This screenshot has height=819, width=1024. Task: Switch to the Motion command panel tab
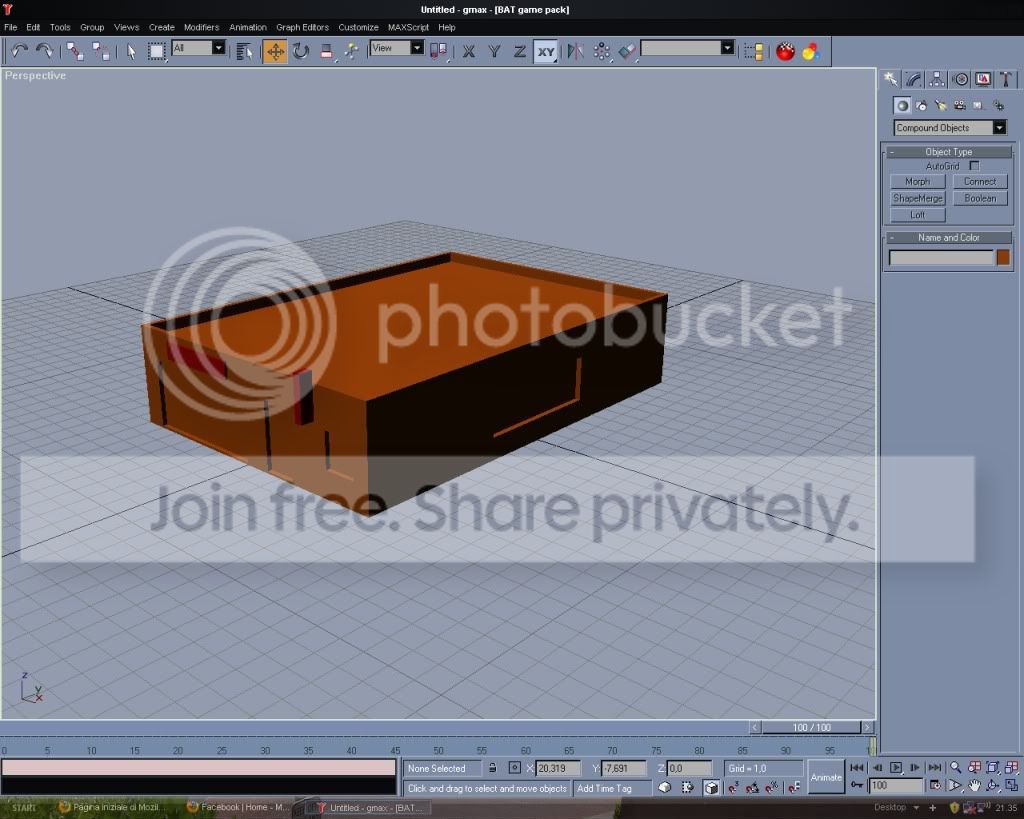[x=960, y=80]
